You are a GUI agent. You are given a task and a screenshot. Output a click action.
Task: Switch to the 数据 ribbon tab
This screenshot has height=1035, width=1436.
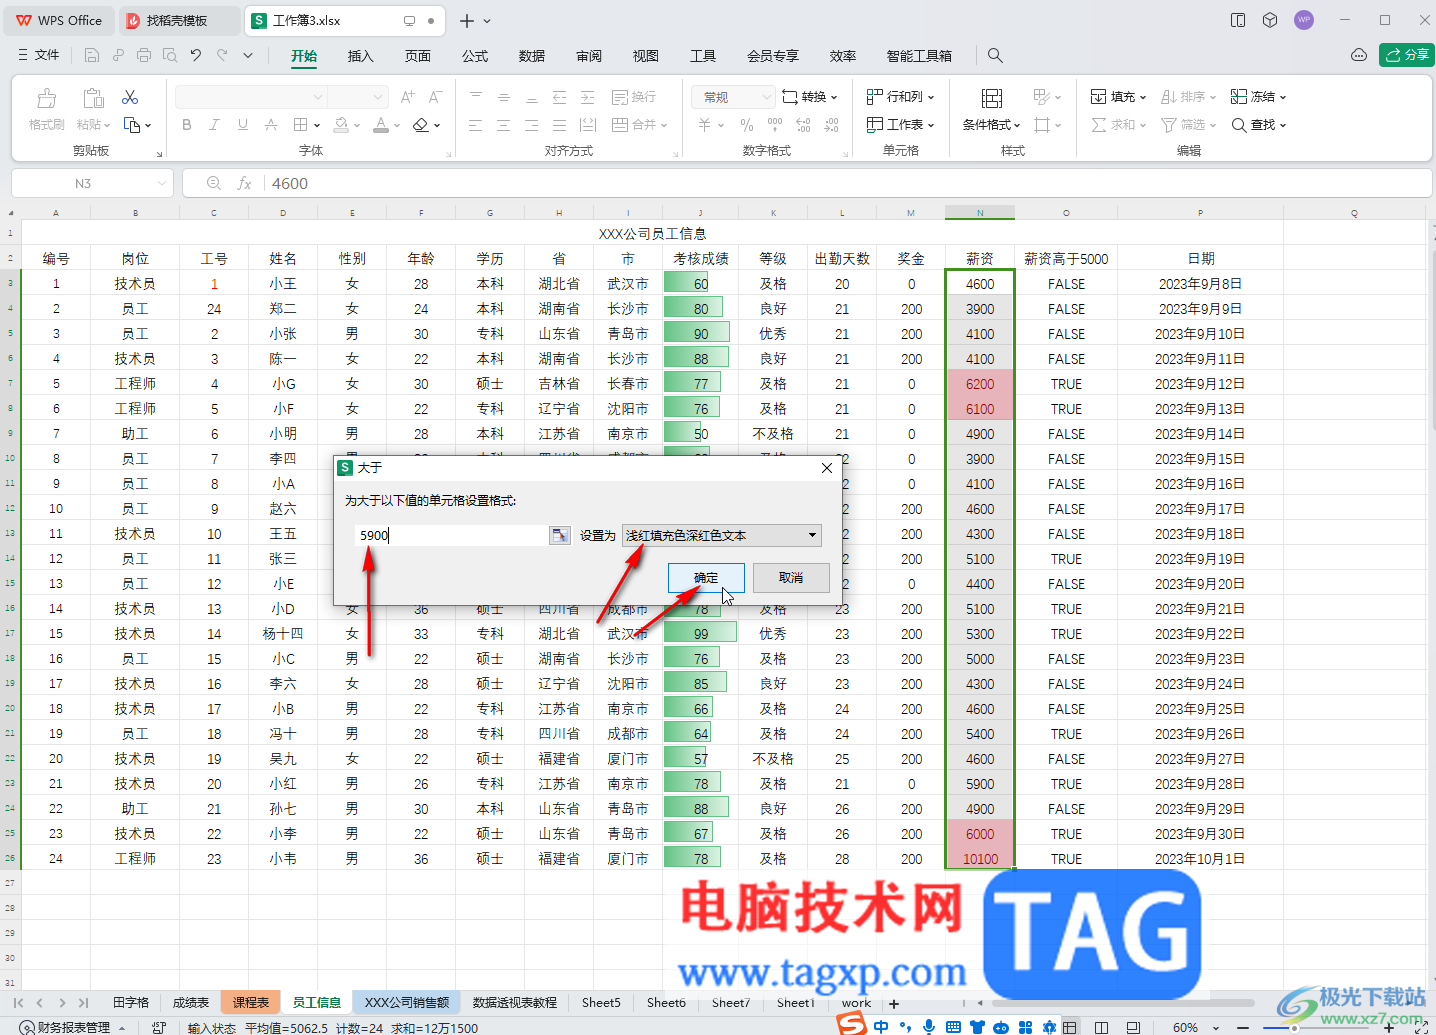click(532, 56)
